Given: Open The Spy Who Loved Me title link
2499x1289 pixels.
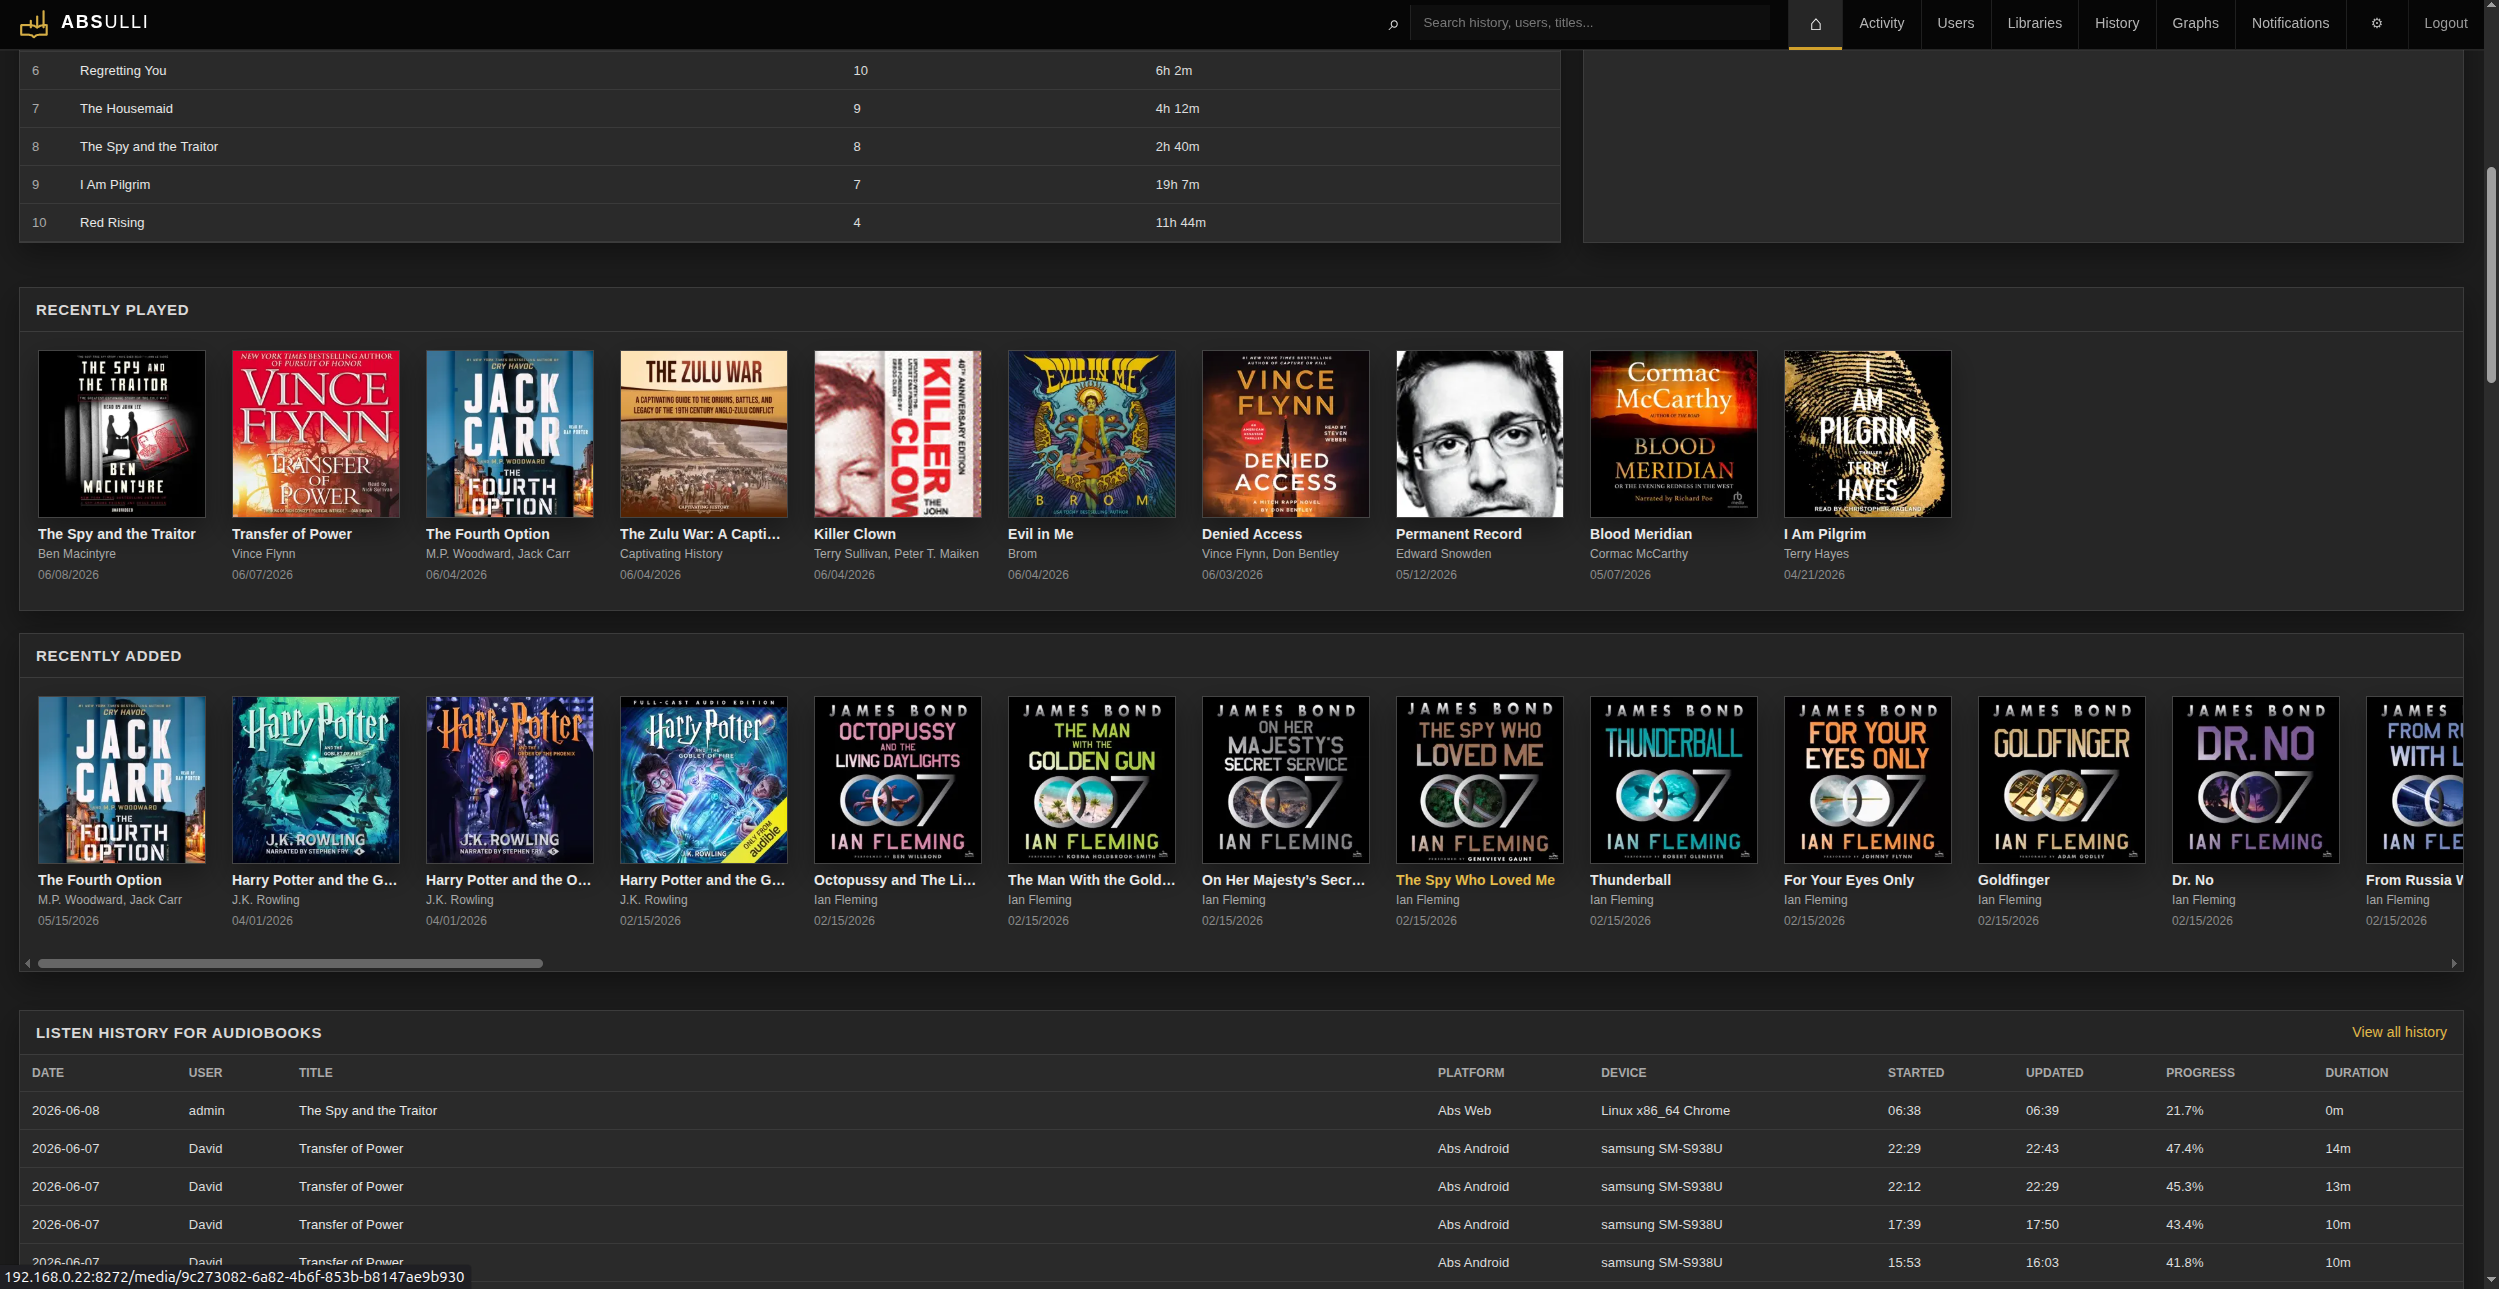Looking at the screenshot, I should [1475, 880].
